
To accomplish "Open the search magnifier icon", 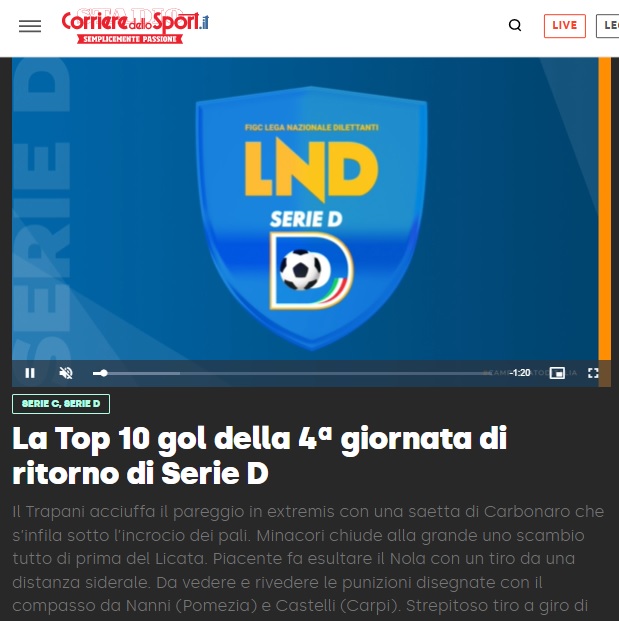I will tap(515, 25).
